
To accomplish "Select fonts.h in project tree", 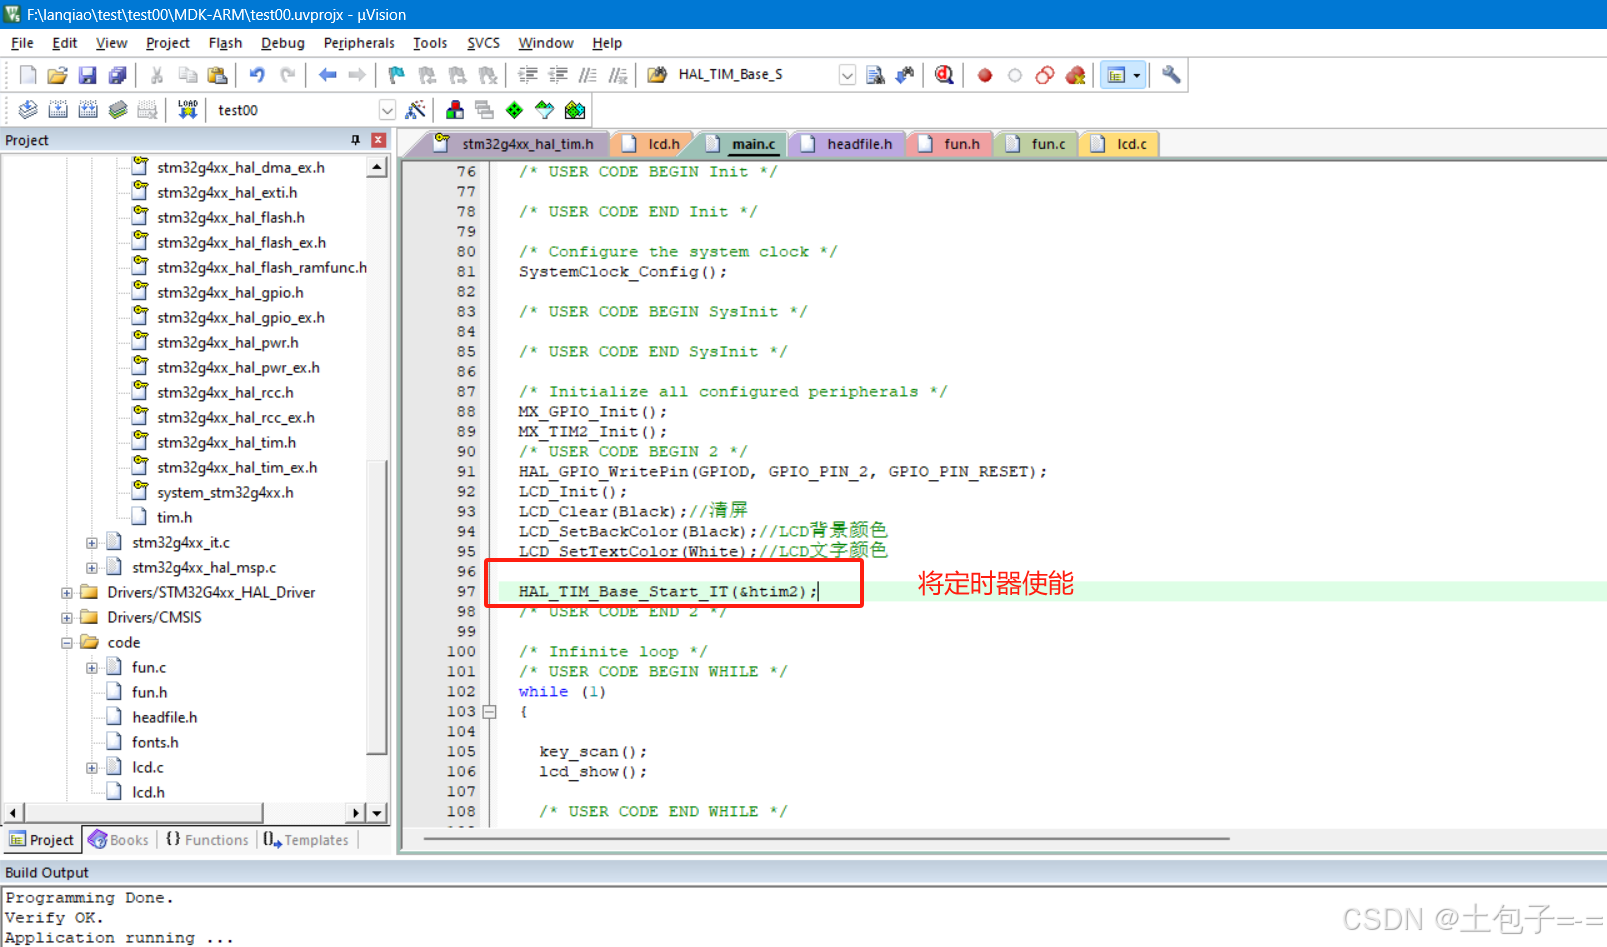I will (x=155, y=743).
